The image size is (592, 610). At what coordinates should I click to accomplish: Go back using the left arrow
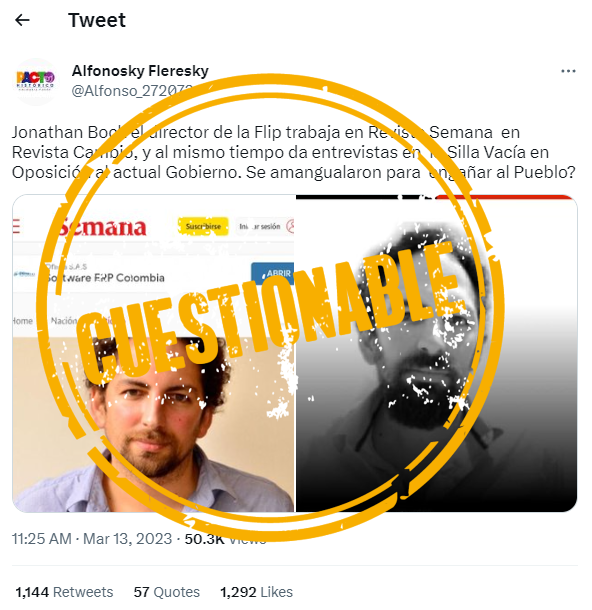(22, 20)
